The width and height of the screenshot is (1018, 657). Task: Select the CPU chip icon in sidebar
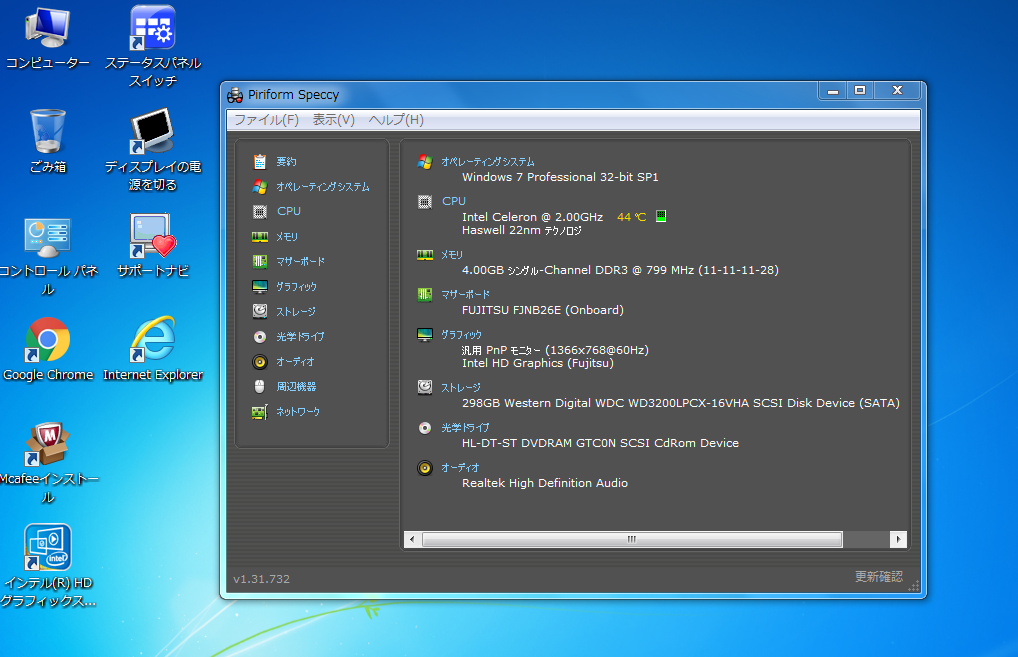260,211
